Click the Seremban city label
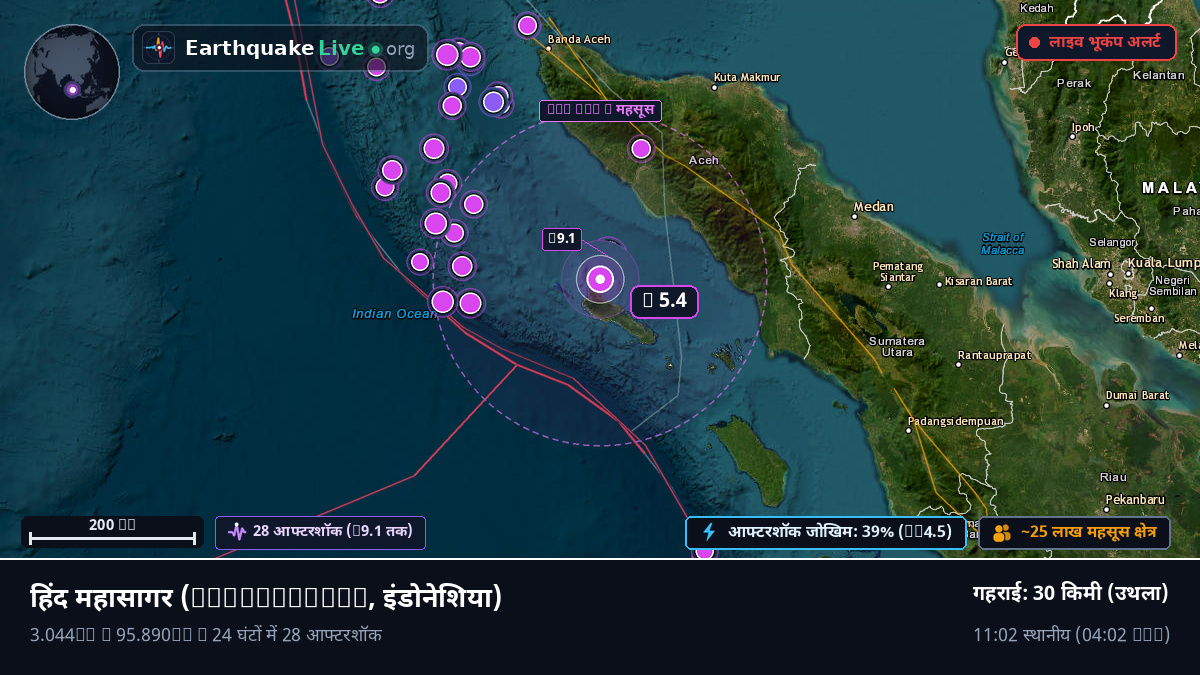Viewport: 1200px width, 675px height. (x=1139, y=319)
